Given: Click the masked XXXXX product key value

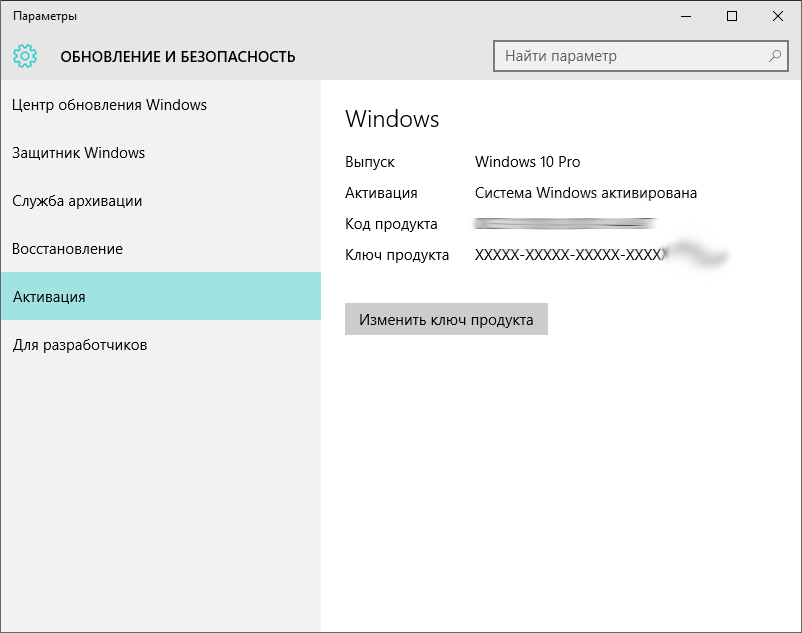Looking at the screenshot, I should click(568, 255).
